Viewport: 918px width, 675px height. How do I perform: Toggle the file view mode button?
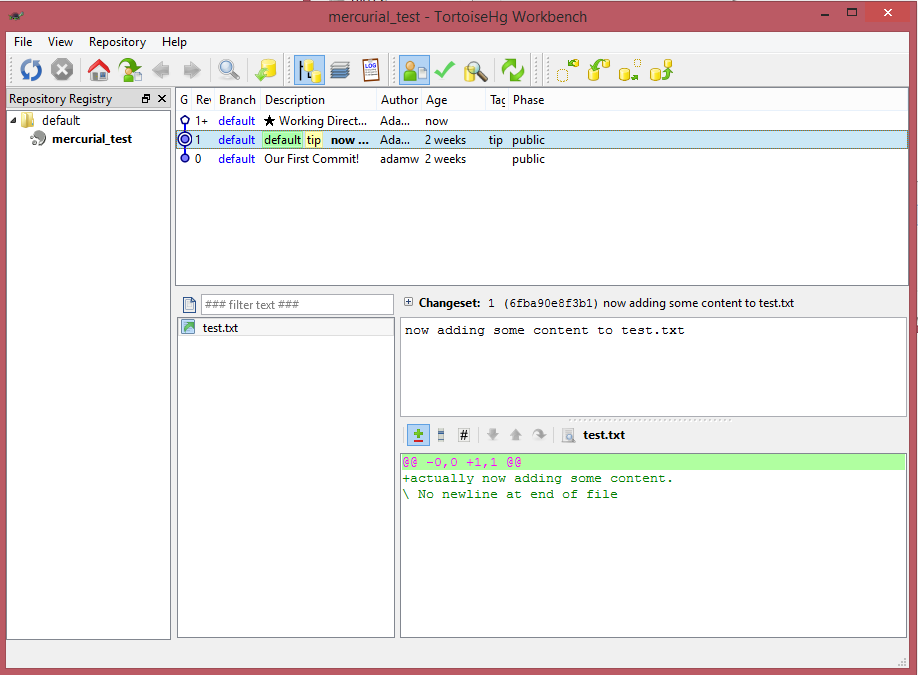[441, 435]
